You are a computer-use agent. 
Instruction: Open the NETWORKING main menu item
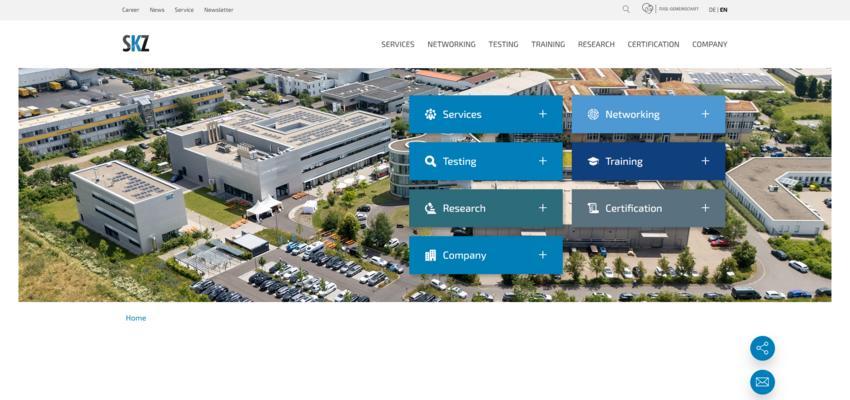(x=452, y=44)
